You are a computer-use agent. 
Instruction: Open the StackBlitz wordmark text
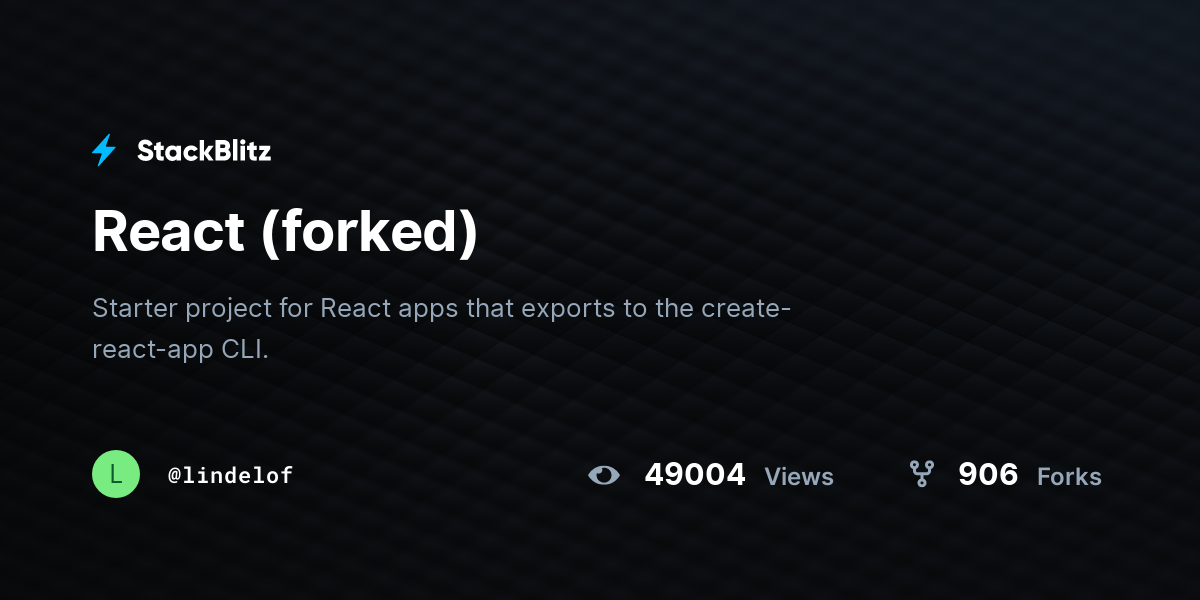(x=204, y=151)
